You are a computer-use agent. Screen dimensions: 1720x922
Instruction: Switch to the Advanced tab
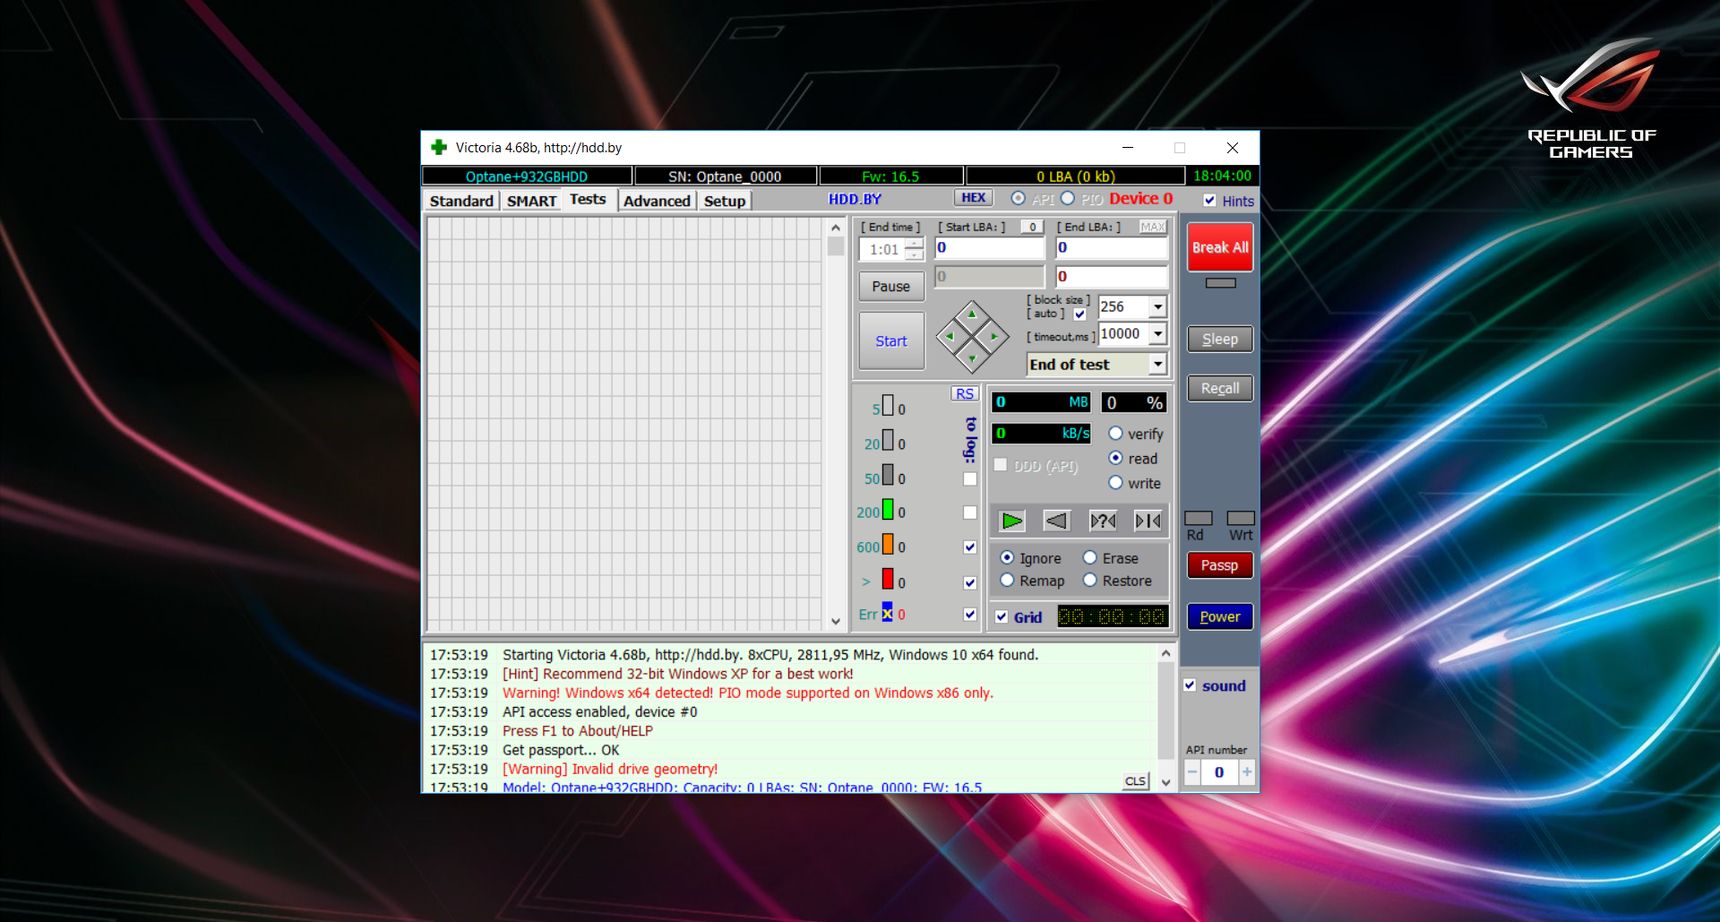[x=657, y=201]
